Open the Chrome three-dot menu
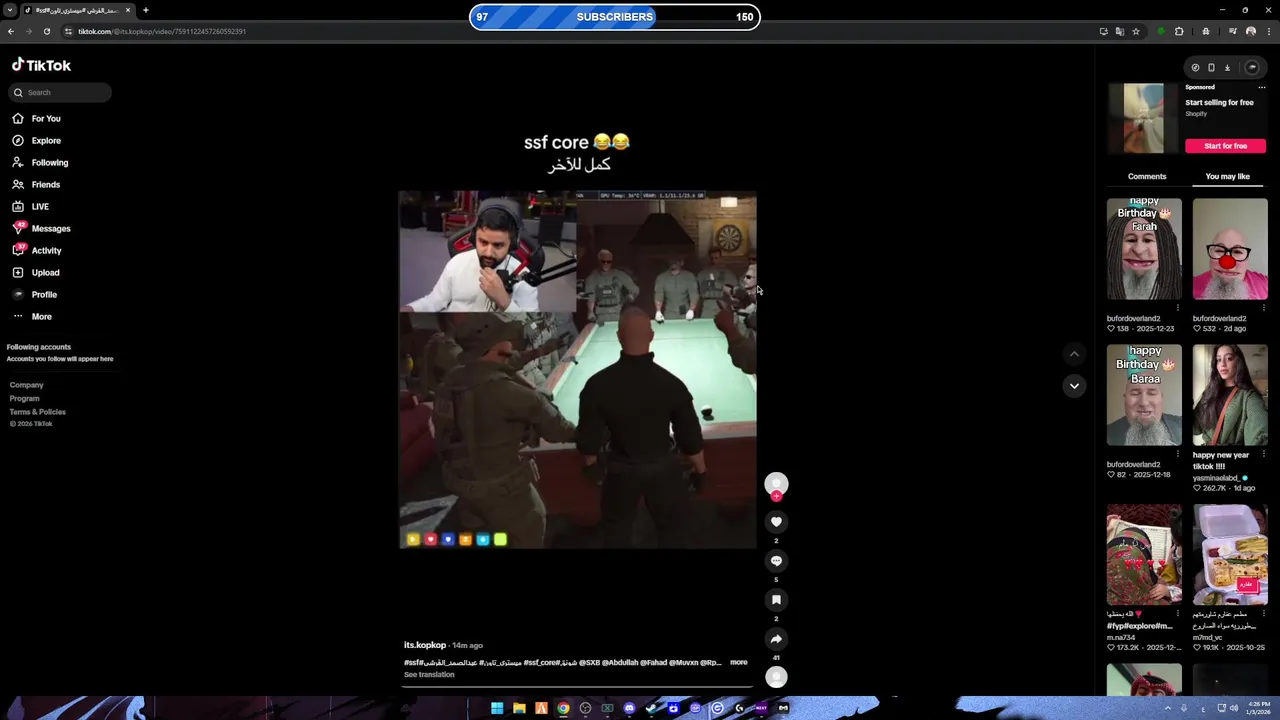The width and height of the screenshot is (1280, 720). pyautogui.click(x=1268, y=31)
